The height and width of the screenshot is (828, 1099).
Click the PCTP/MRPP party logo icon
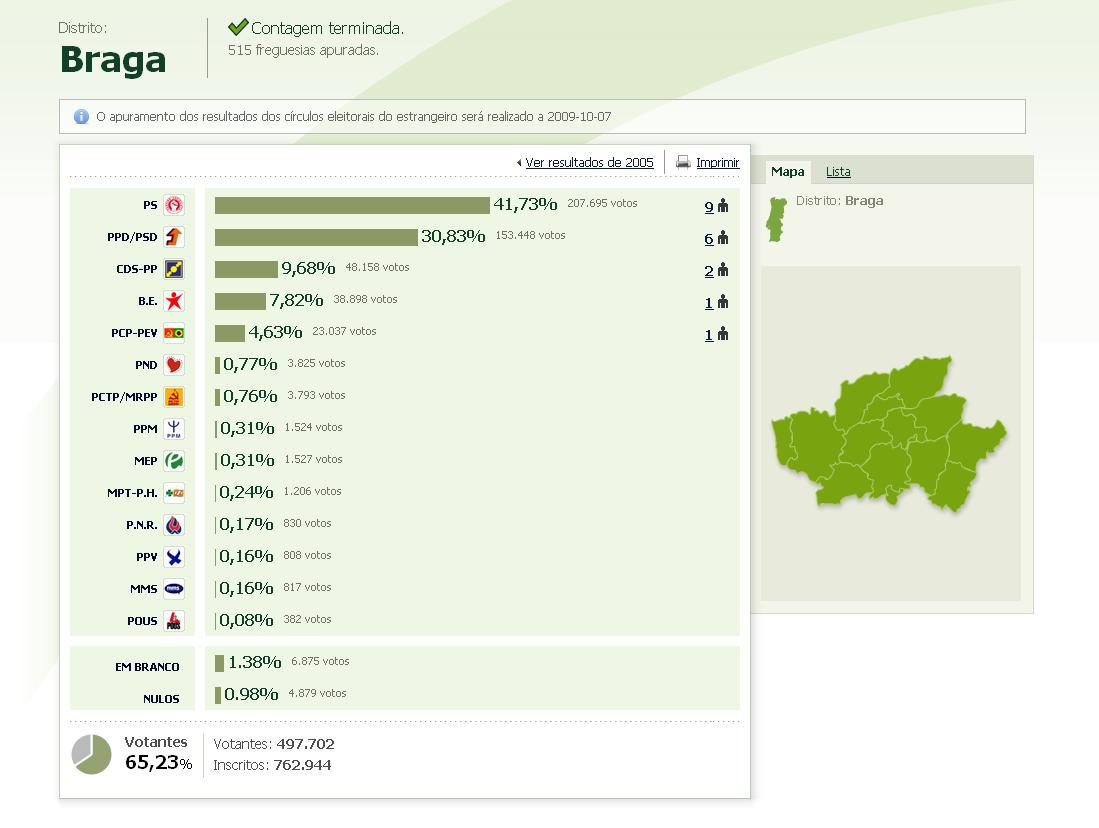click(174, 397)
